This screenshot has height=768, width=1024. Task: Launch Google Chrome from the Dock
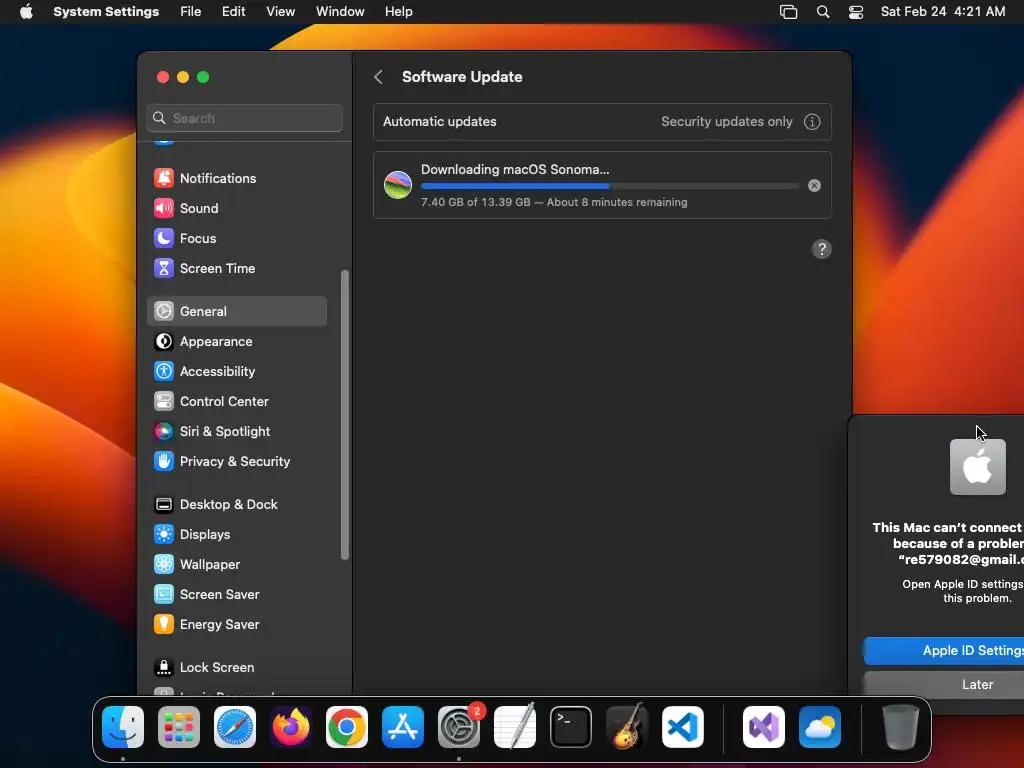[347, 727]
